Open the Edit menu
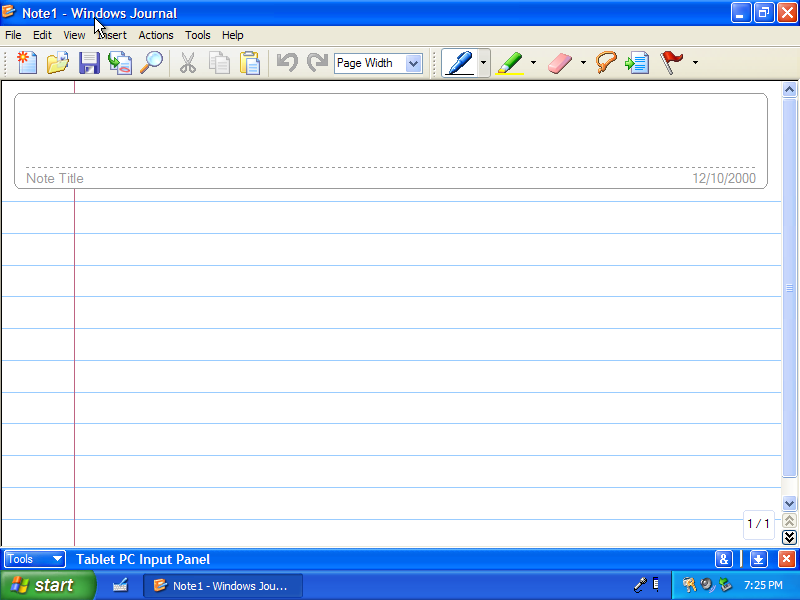The height and width of the screenshot is (600, 800). (42, 35)
